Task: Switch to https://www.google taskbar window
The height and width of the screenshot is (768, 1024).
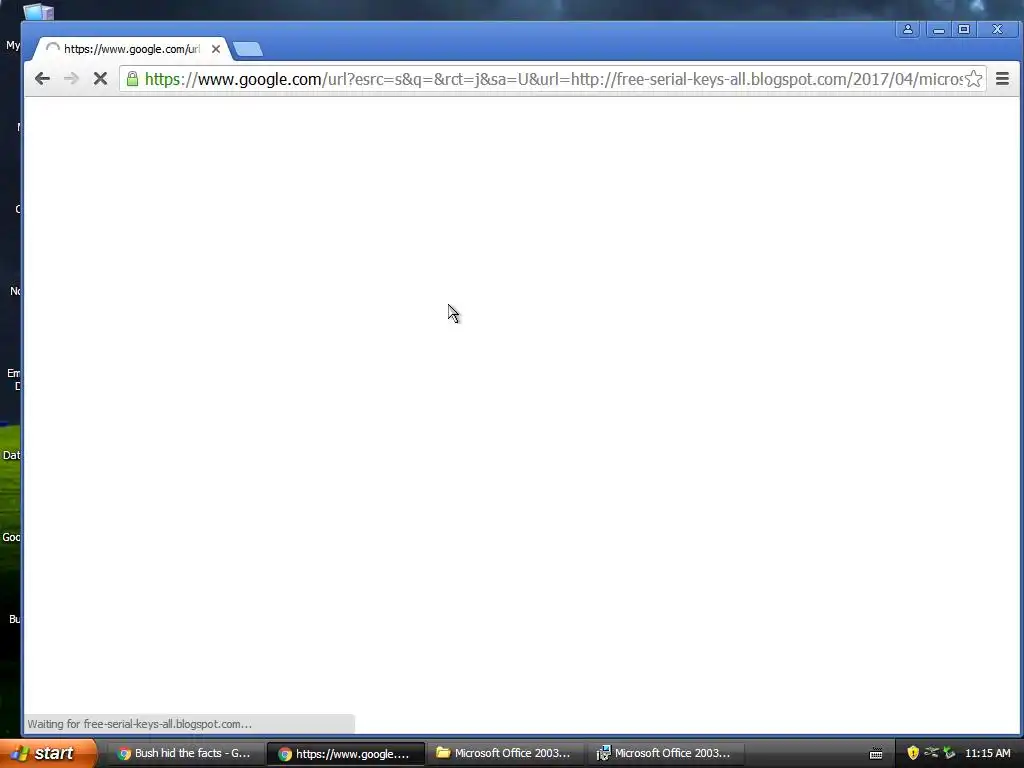Action: point(345,754)
